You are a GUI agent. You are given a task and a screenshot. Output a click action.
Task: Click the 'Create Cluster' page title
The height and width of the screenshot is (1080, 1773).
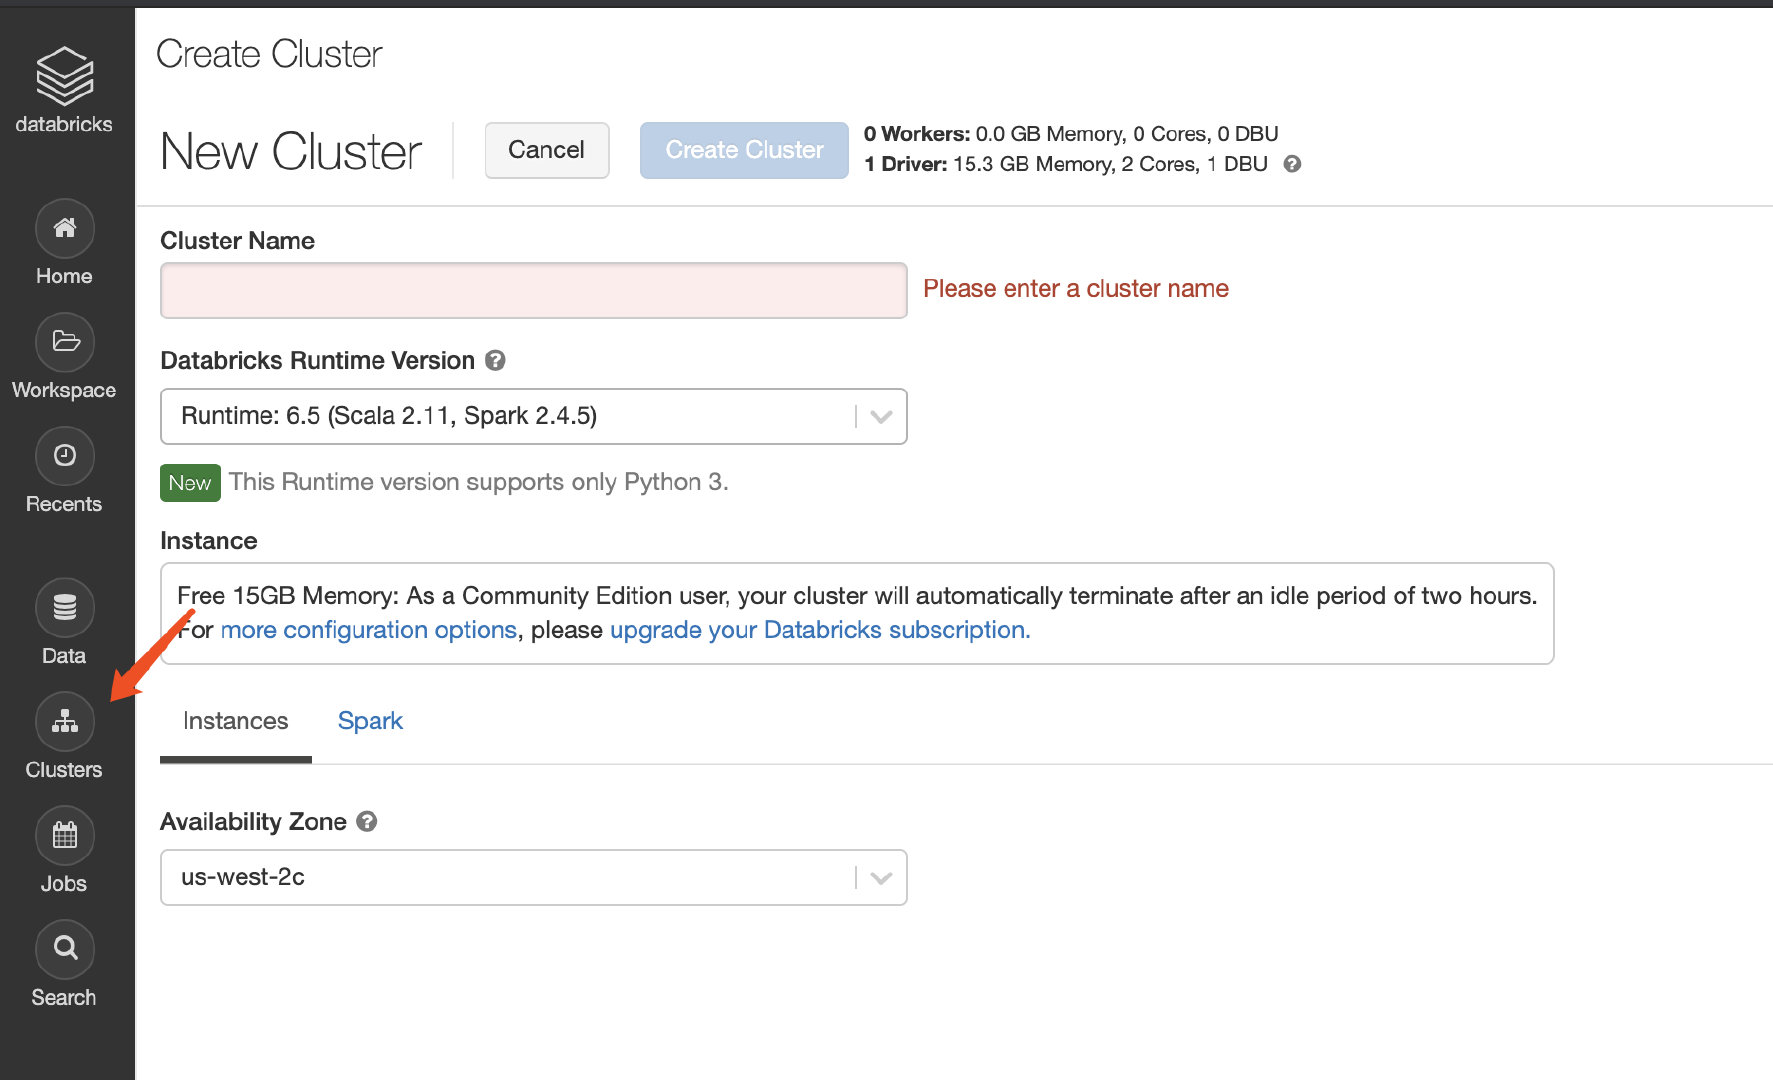pos(269,54)
